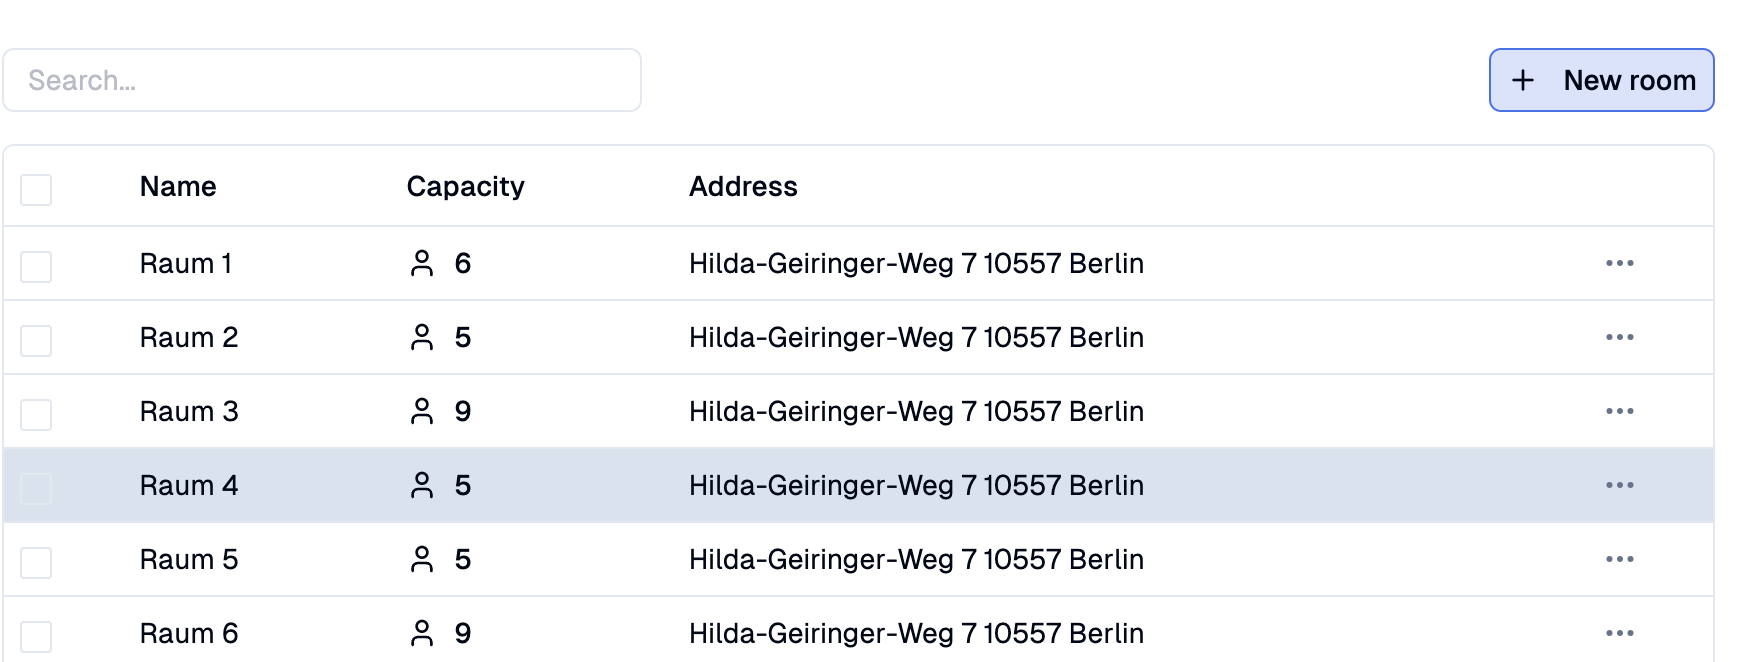Check the box for Raum 1
Viewport: 1762px width, 662px height.
(x=36, y=266)
